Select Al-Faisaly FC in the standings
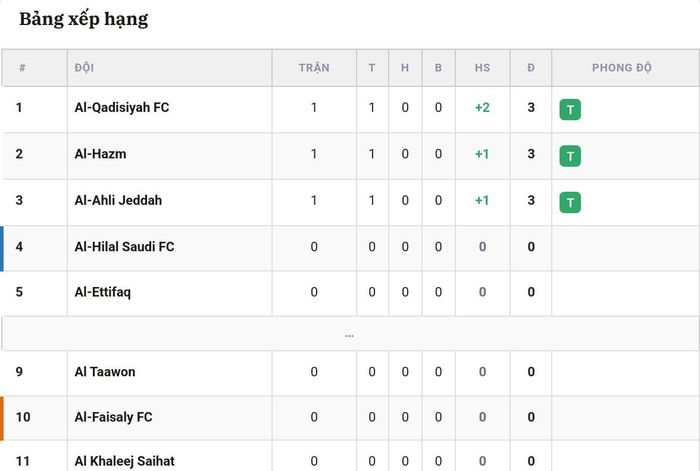 (x=113, y=417)
